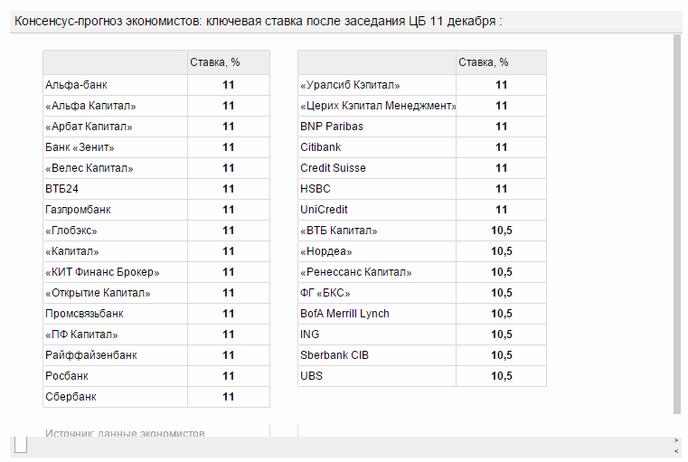Select the BNP Paribas cell
Image resolution: width=688 pixels, height=462 pixels.
point(377,126)
